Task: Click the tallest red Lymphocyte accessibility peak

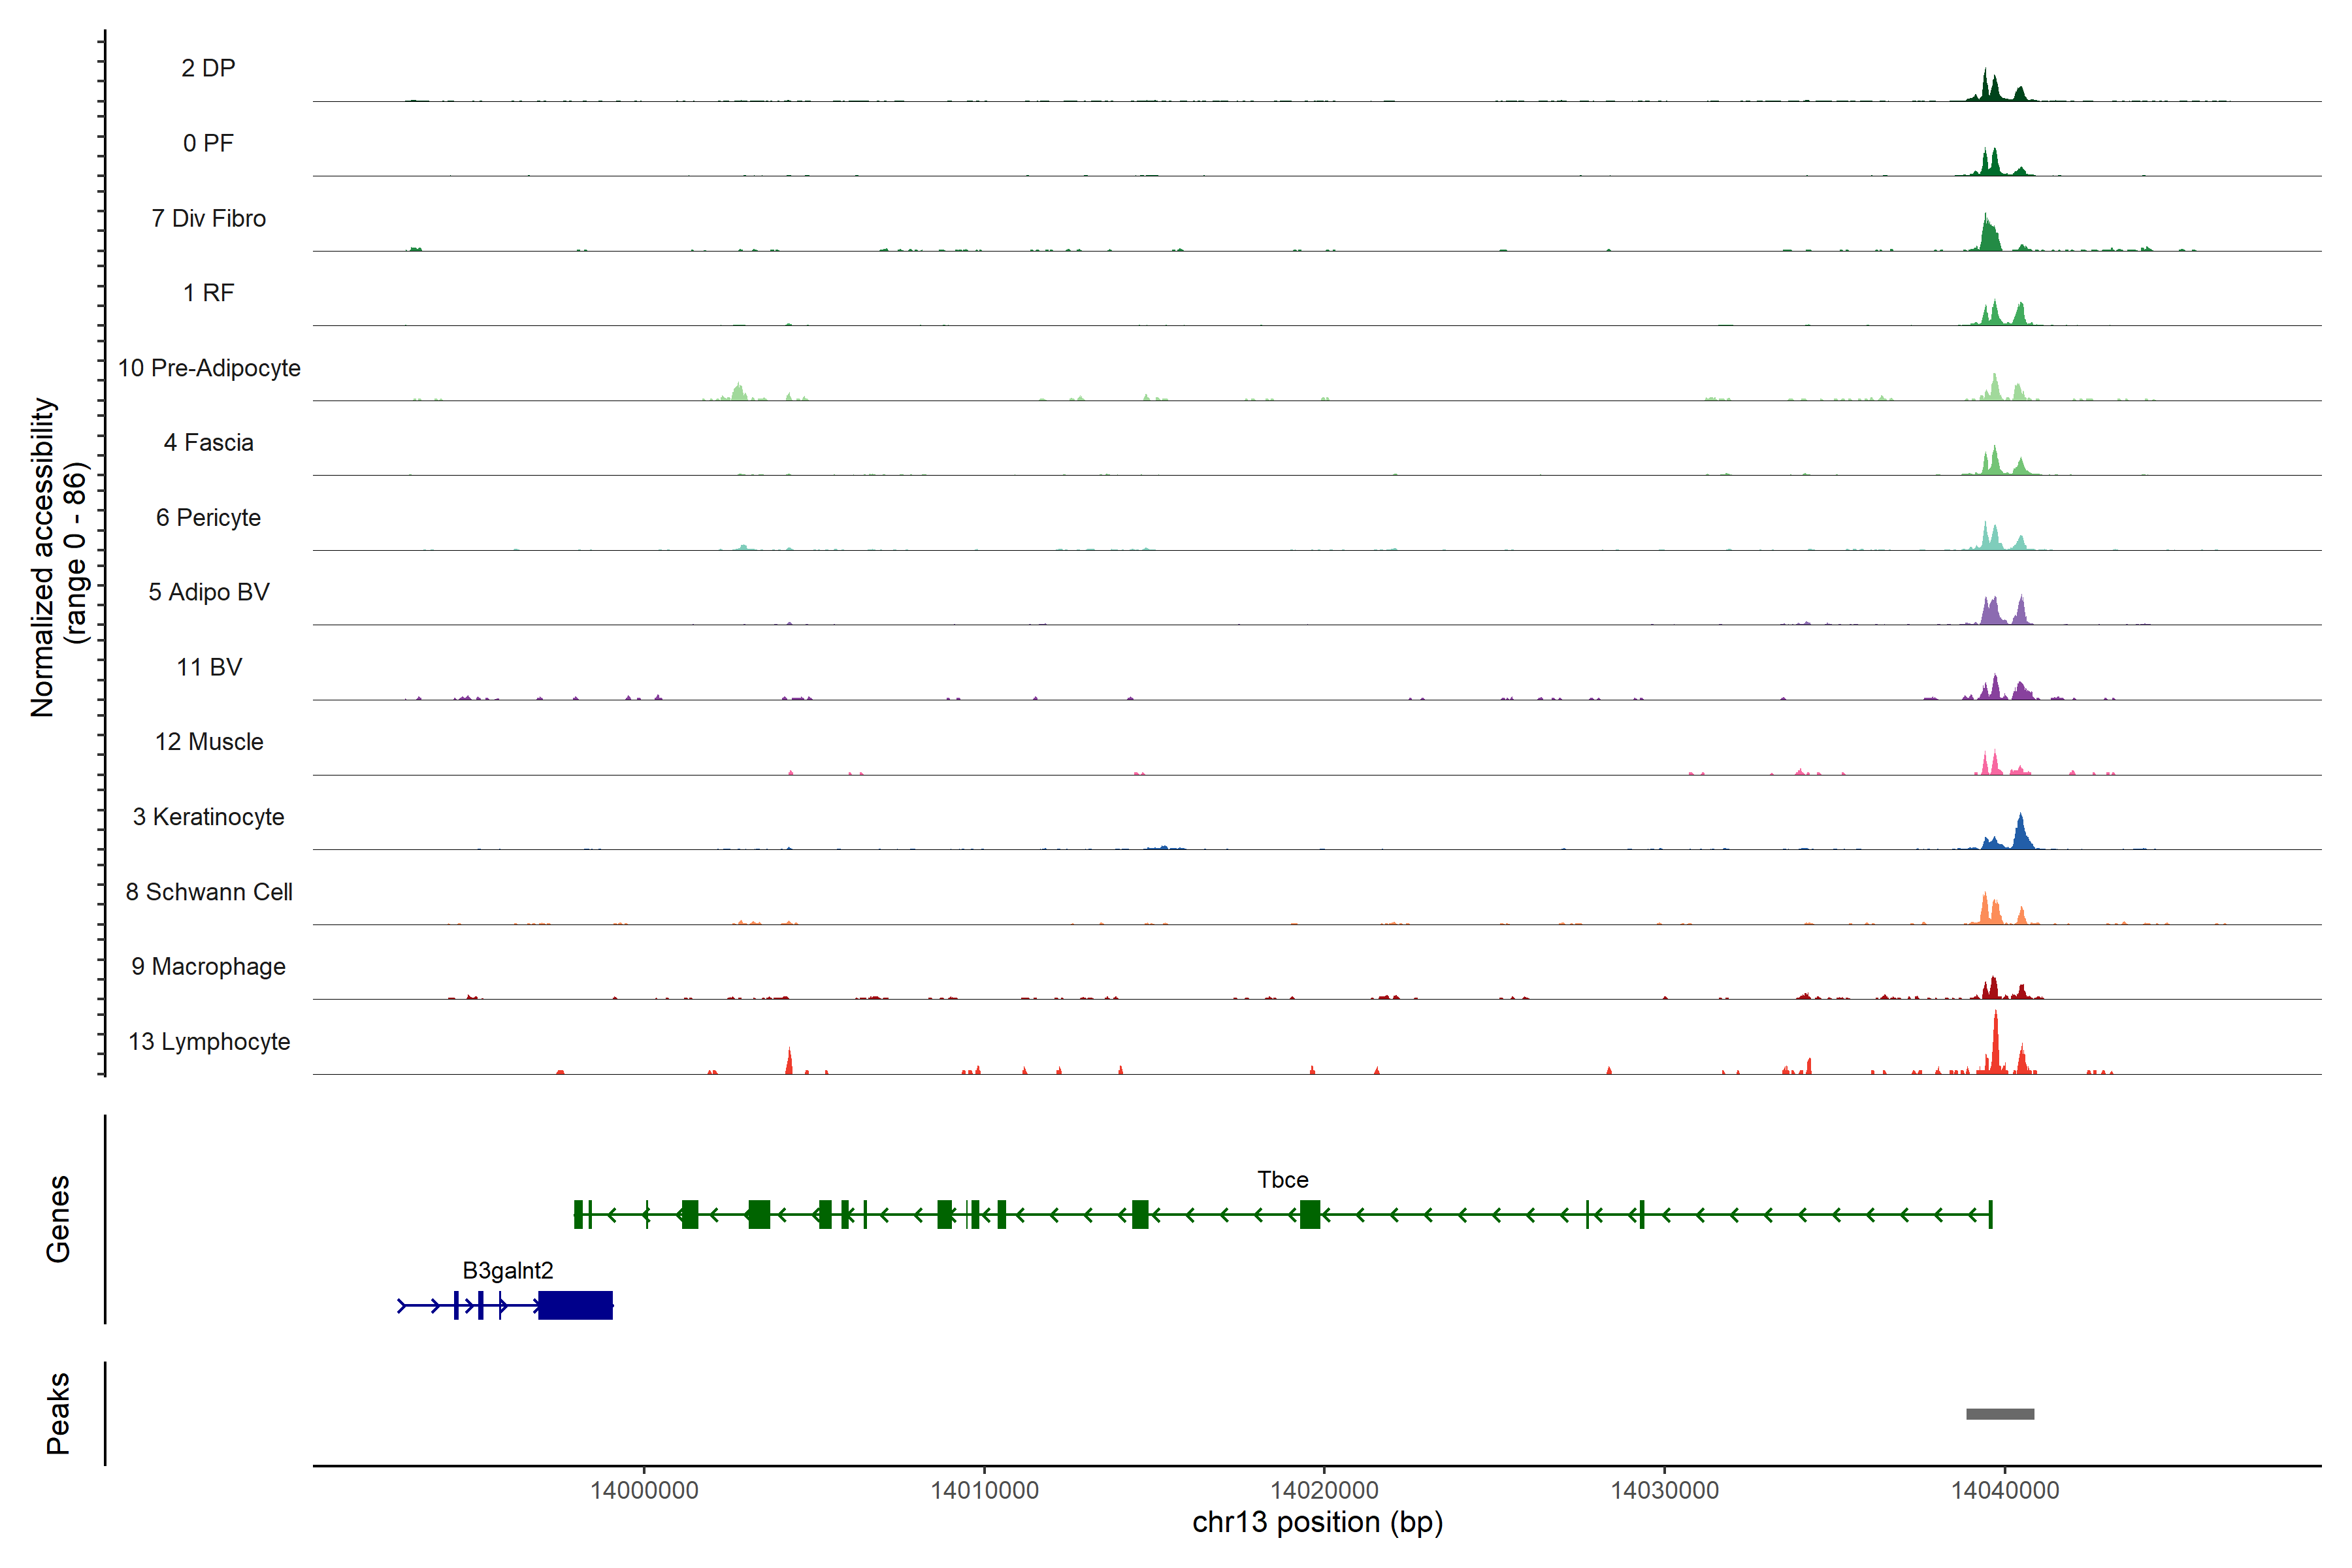Action: [x=1995, y=1045]
